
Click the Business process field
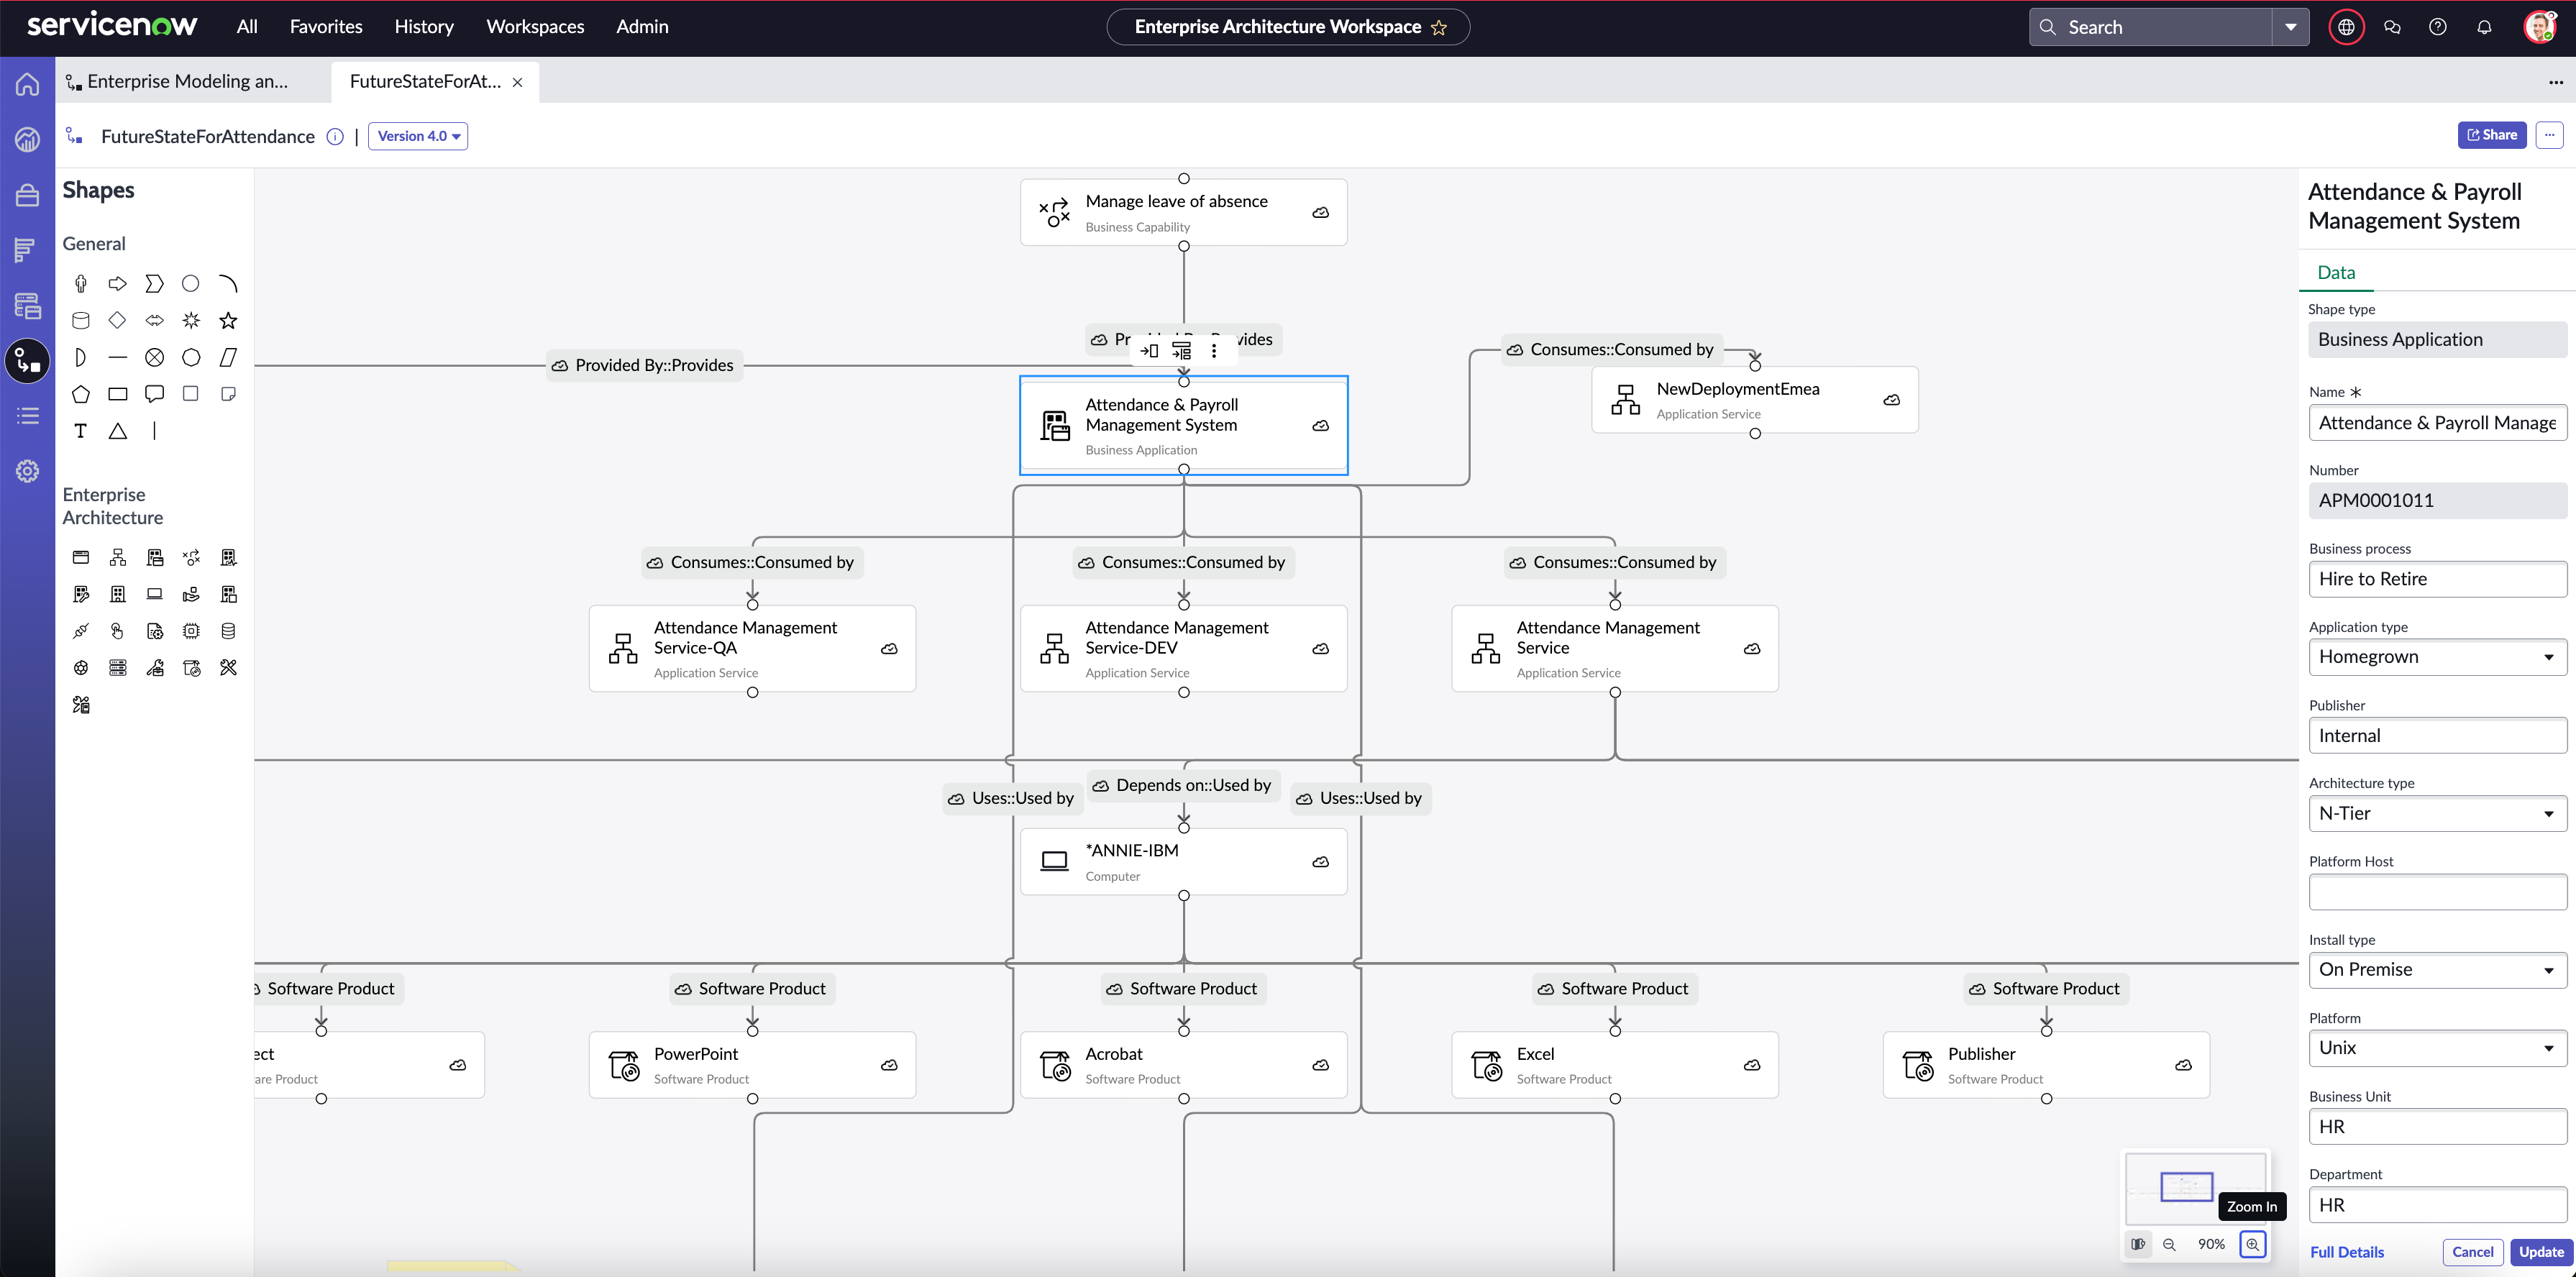coord(2437,579)
